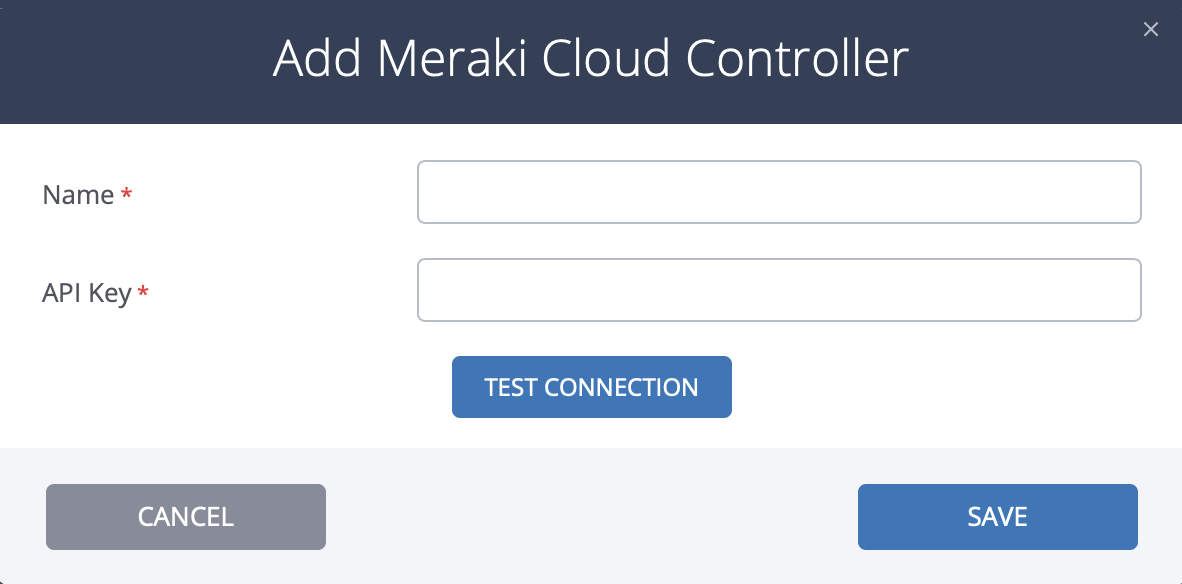Click the red asterisk beside Name

pyautogui.click(x=126, y=195)
